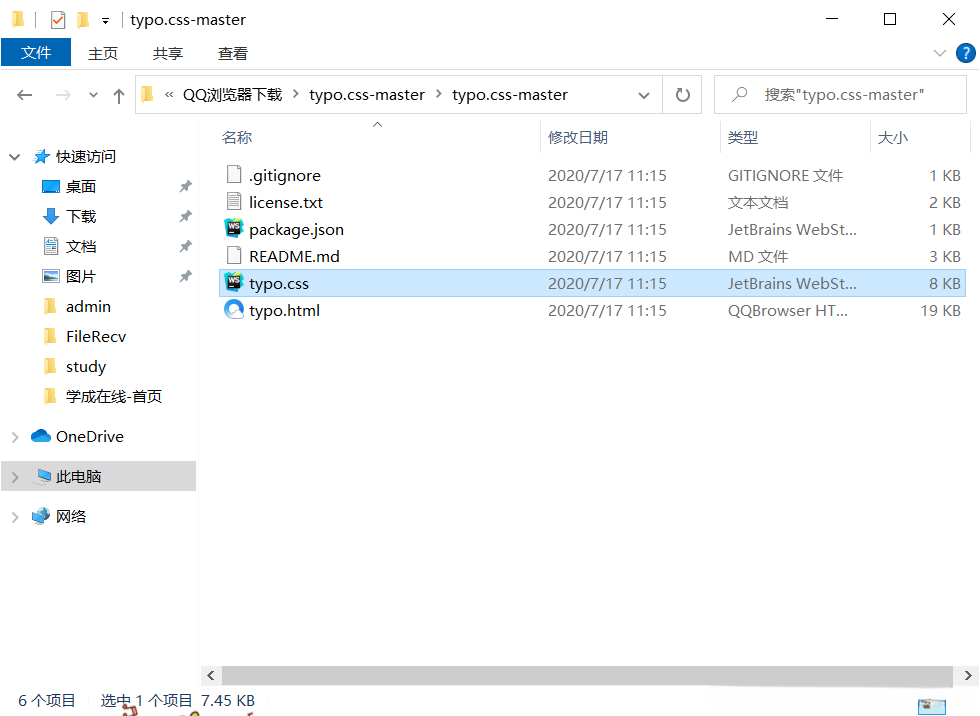Click the horizontal scrollbar thumb
The height and width of the screenshot is (716, 980).
pyautogui.click(x=587, y=675)
